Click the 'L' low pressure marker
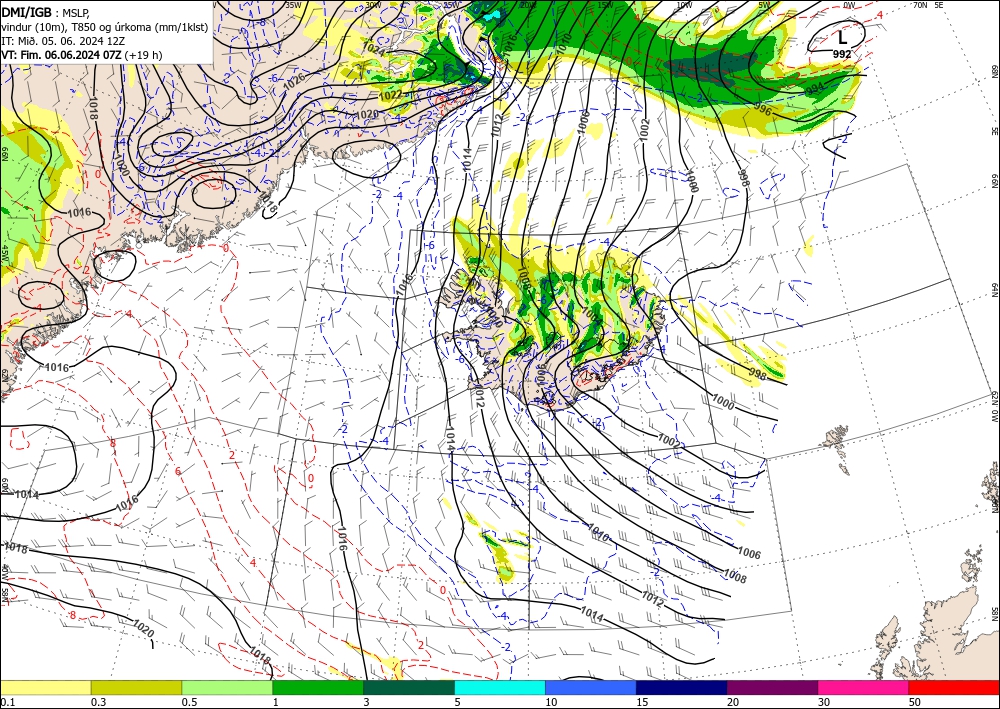The width and height of the screenshot is (1000, 709). pos(842,38)
